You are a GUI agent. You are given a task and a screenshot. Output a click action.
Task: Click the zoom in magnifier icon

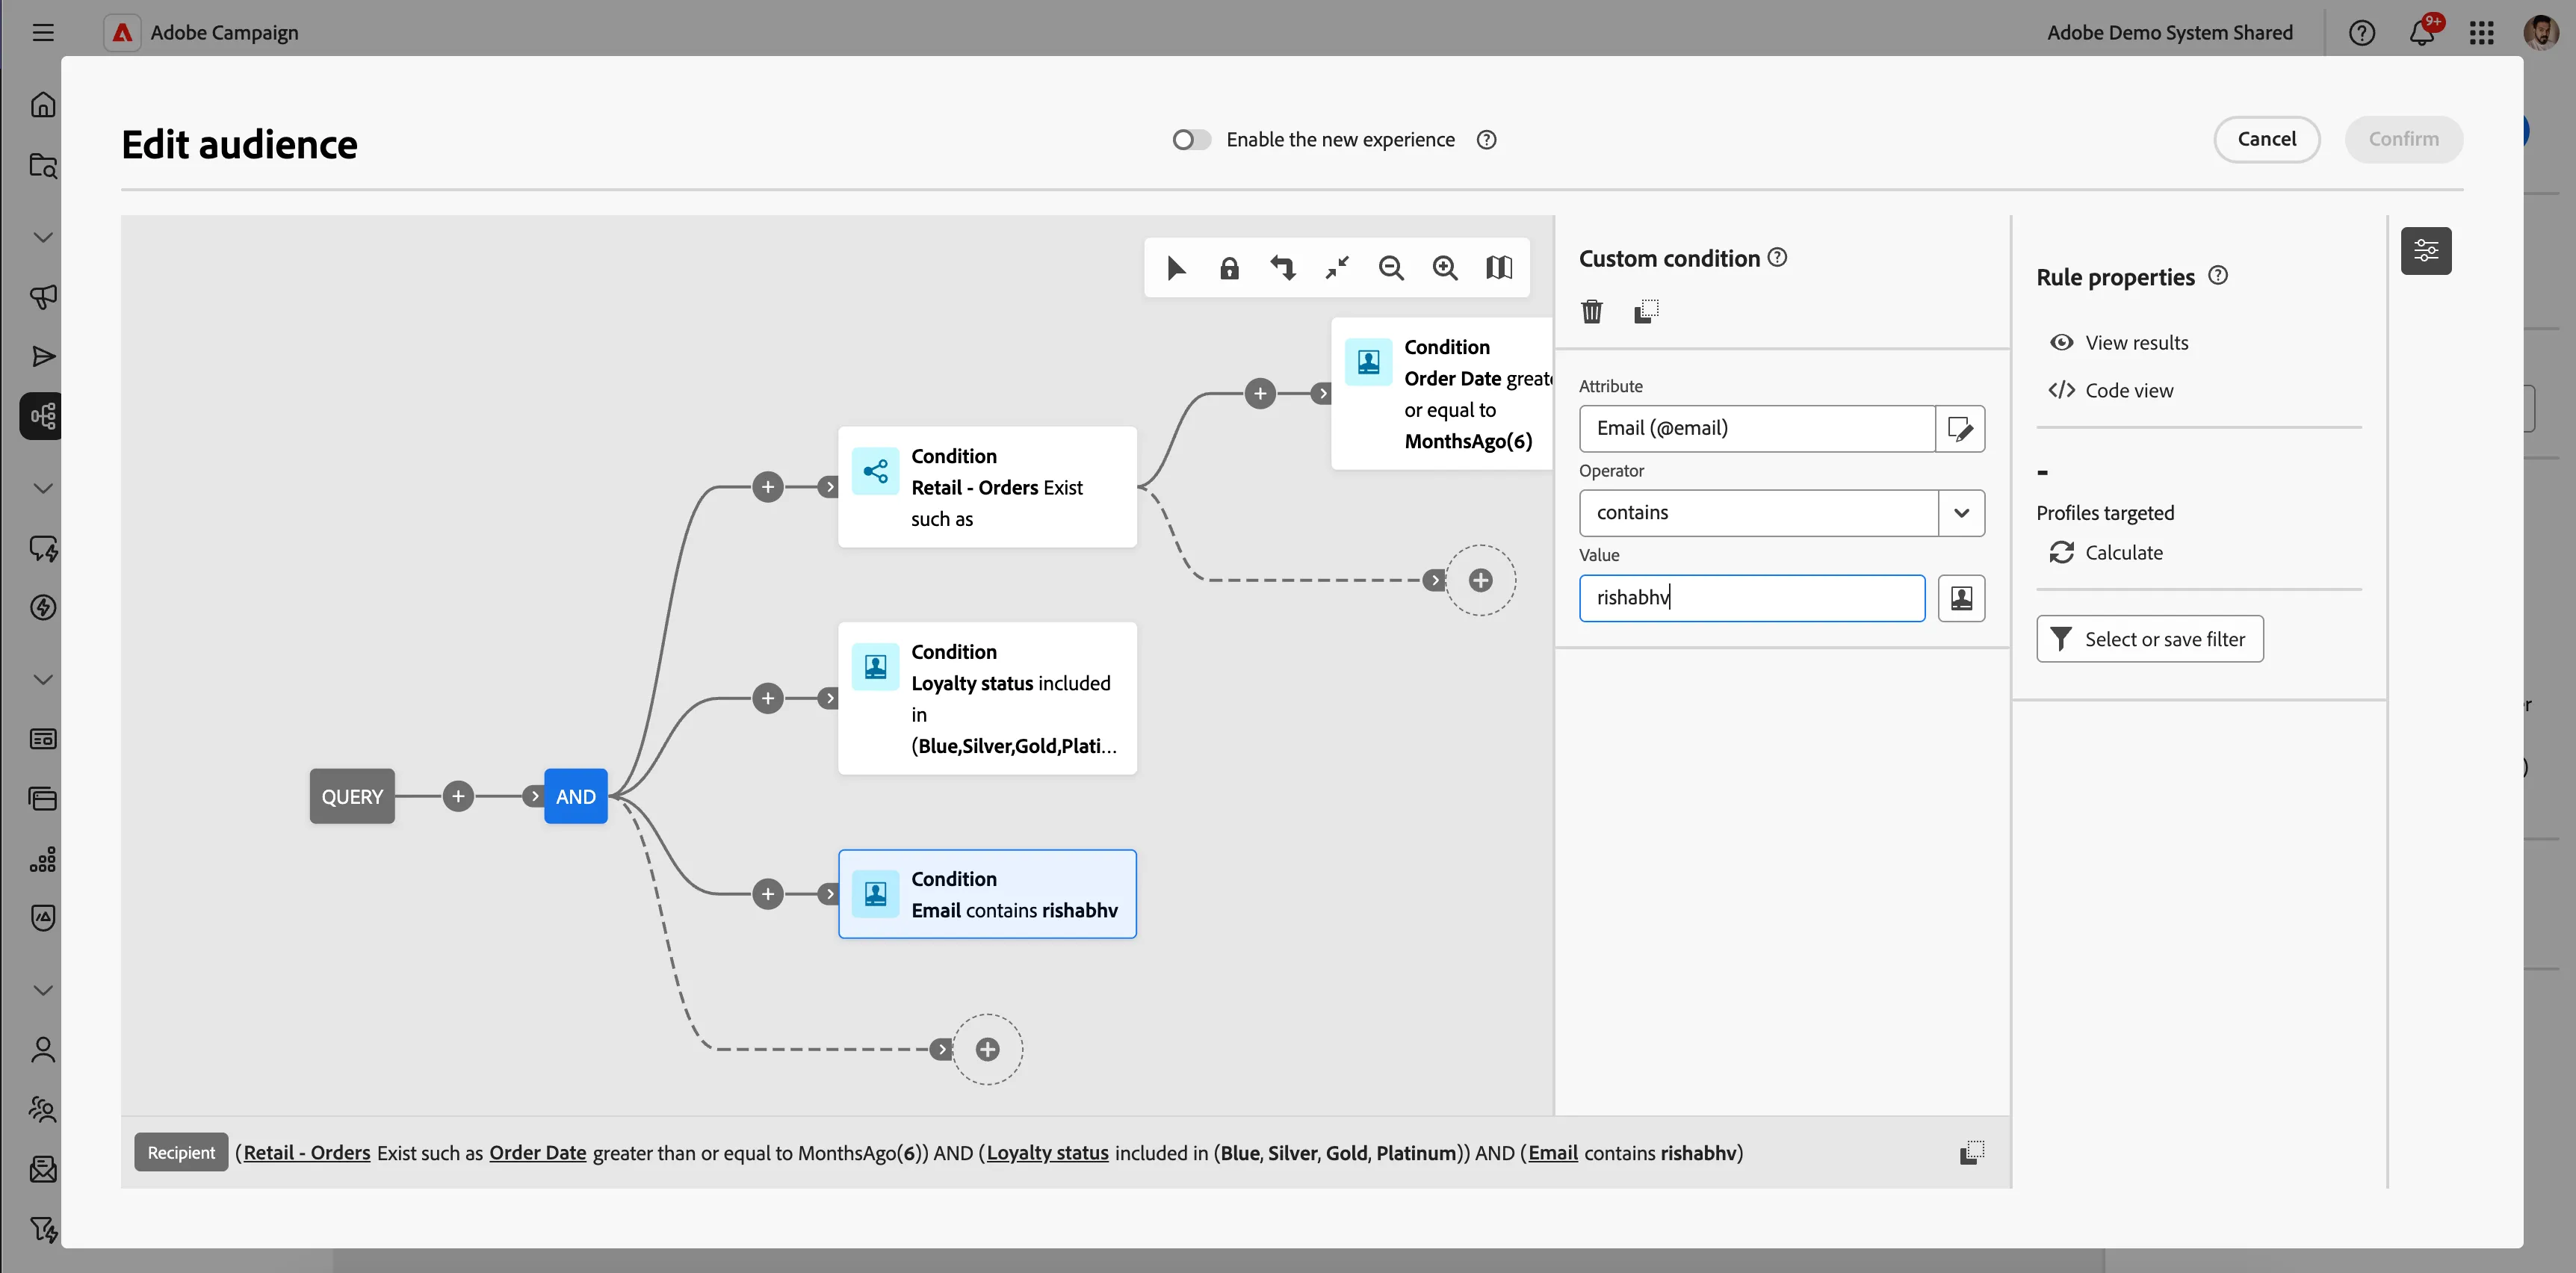click(1445, 268)
